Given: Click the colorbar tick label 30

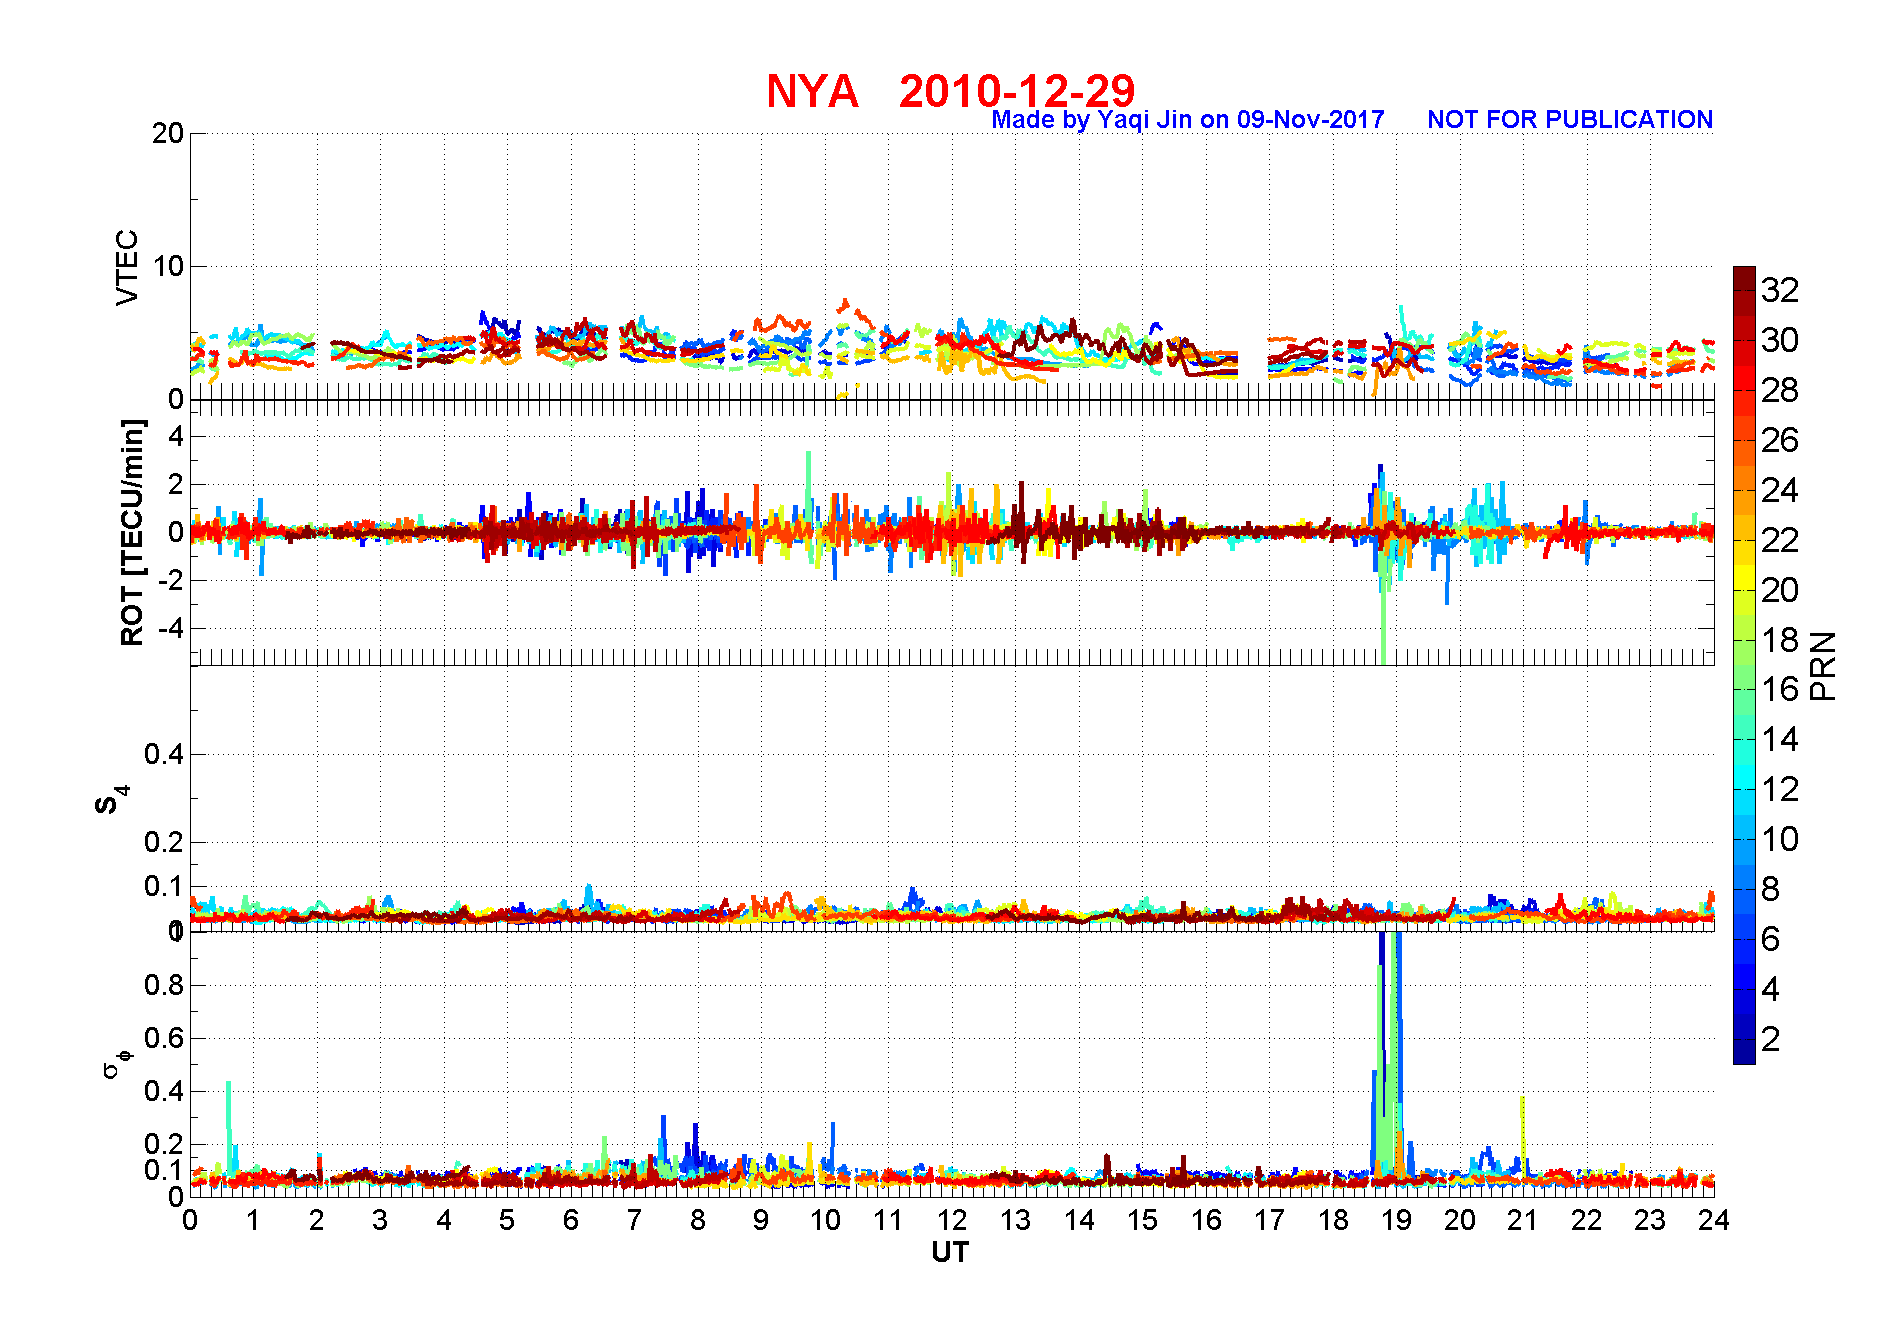Looking at the screenshot, I should click(x=1780, y=340).
